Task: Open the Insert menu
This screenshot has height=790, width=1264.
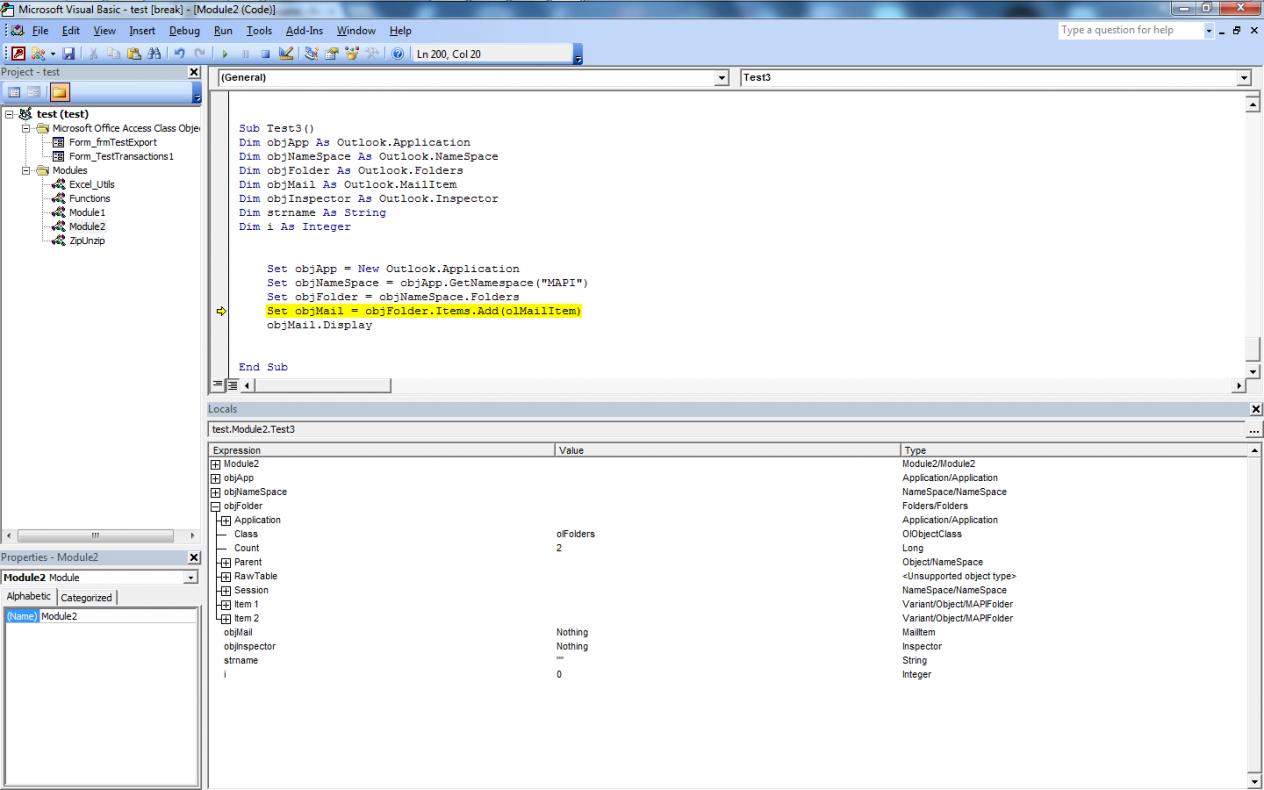Action: point(142,31)
